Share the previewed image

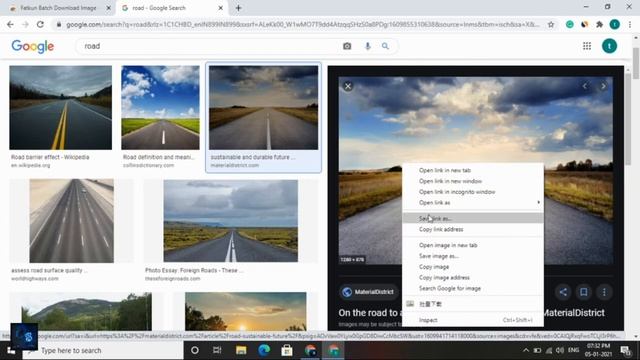coord(563,292)
